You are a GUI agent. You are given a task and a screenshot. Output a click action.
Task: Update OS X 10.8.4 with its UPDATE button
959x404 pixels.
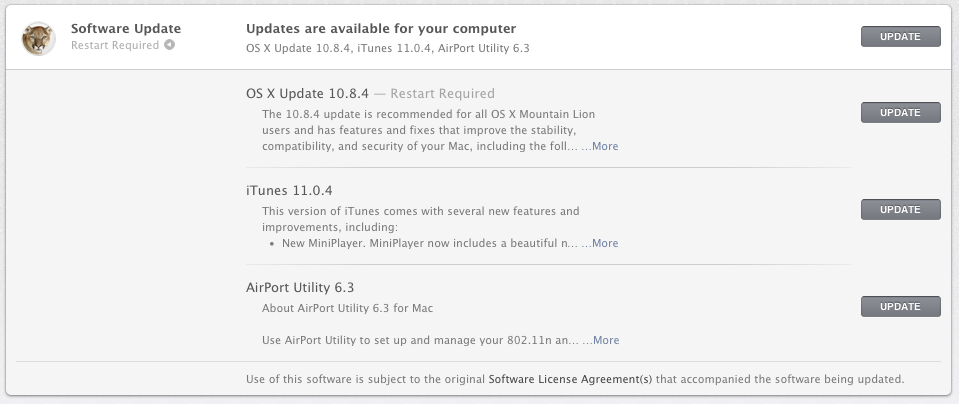point(900,112)
